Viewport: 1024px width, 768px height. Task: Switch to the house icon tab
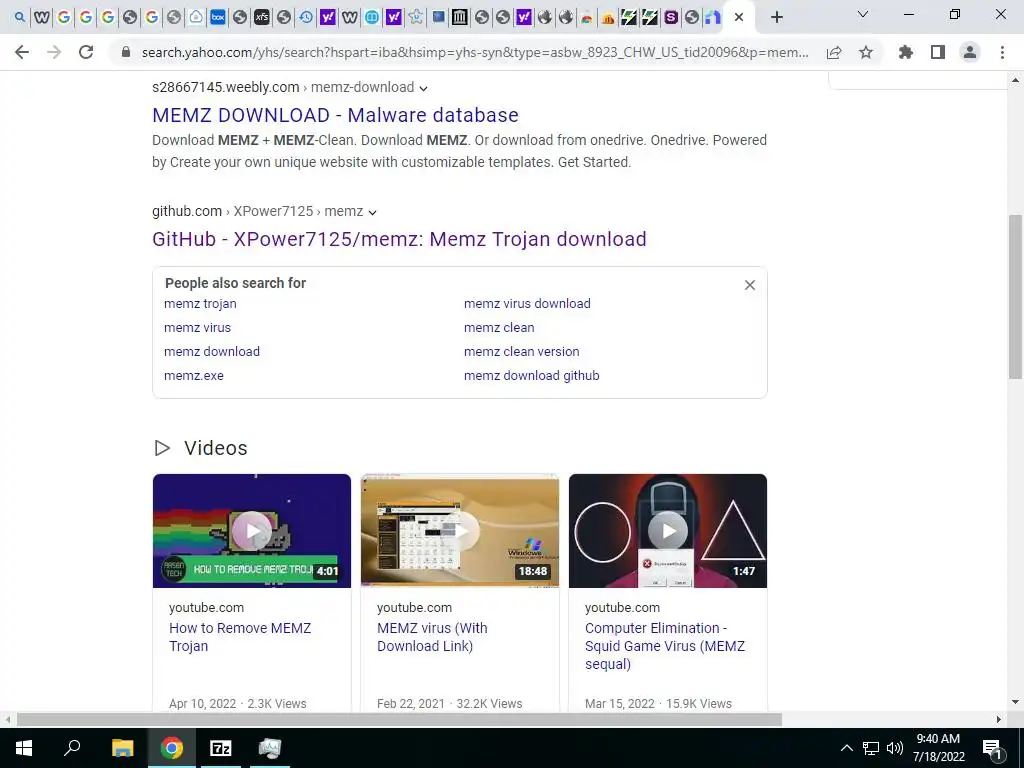[x=196, y=18]
